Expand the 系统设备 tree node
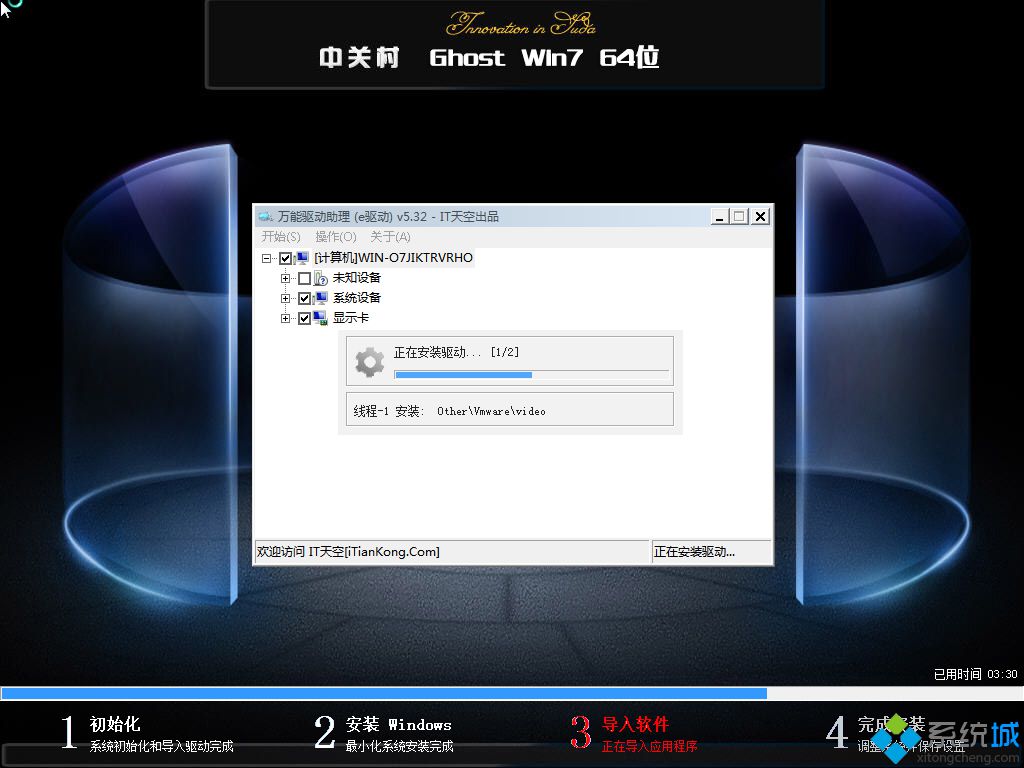 pos(285,298)
